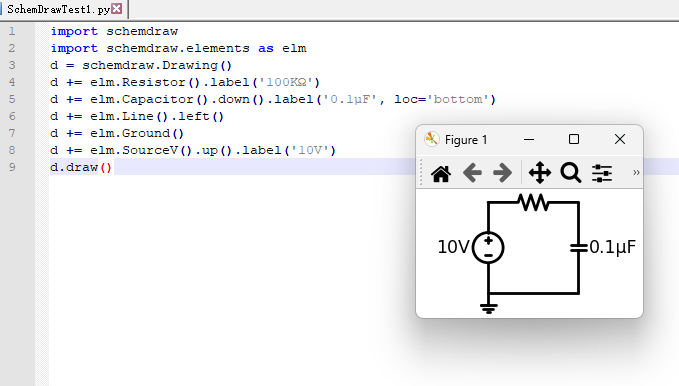Image resolution: width=679 pixels, height=386 pixels.
Task: Open Configure subplots sliders icon
Action: click(x=602, y=173)
